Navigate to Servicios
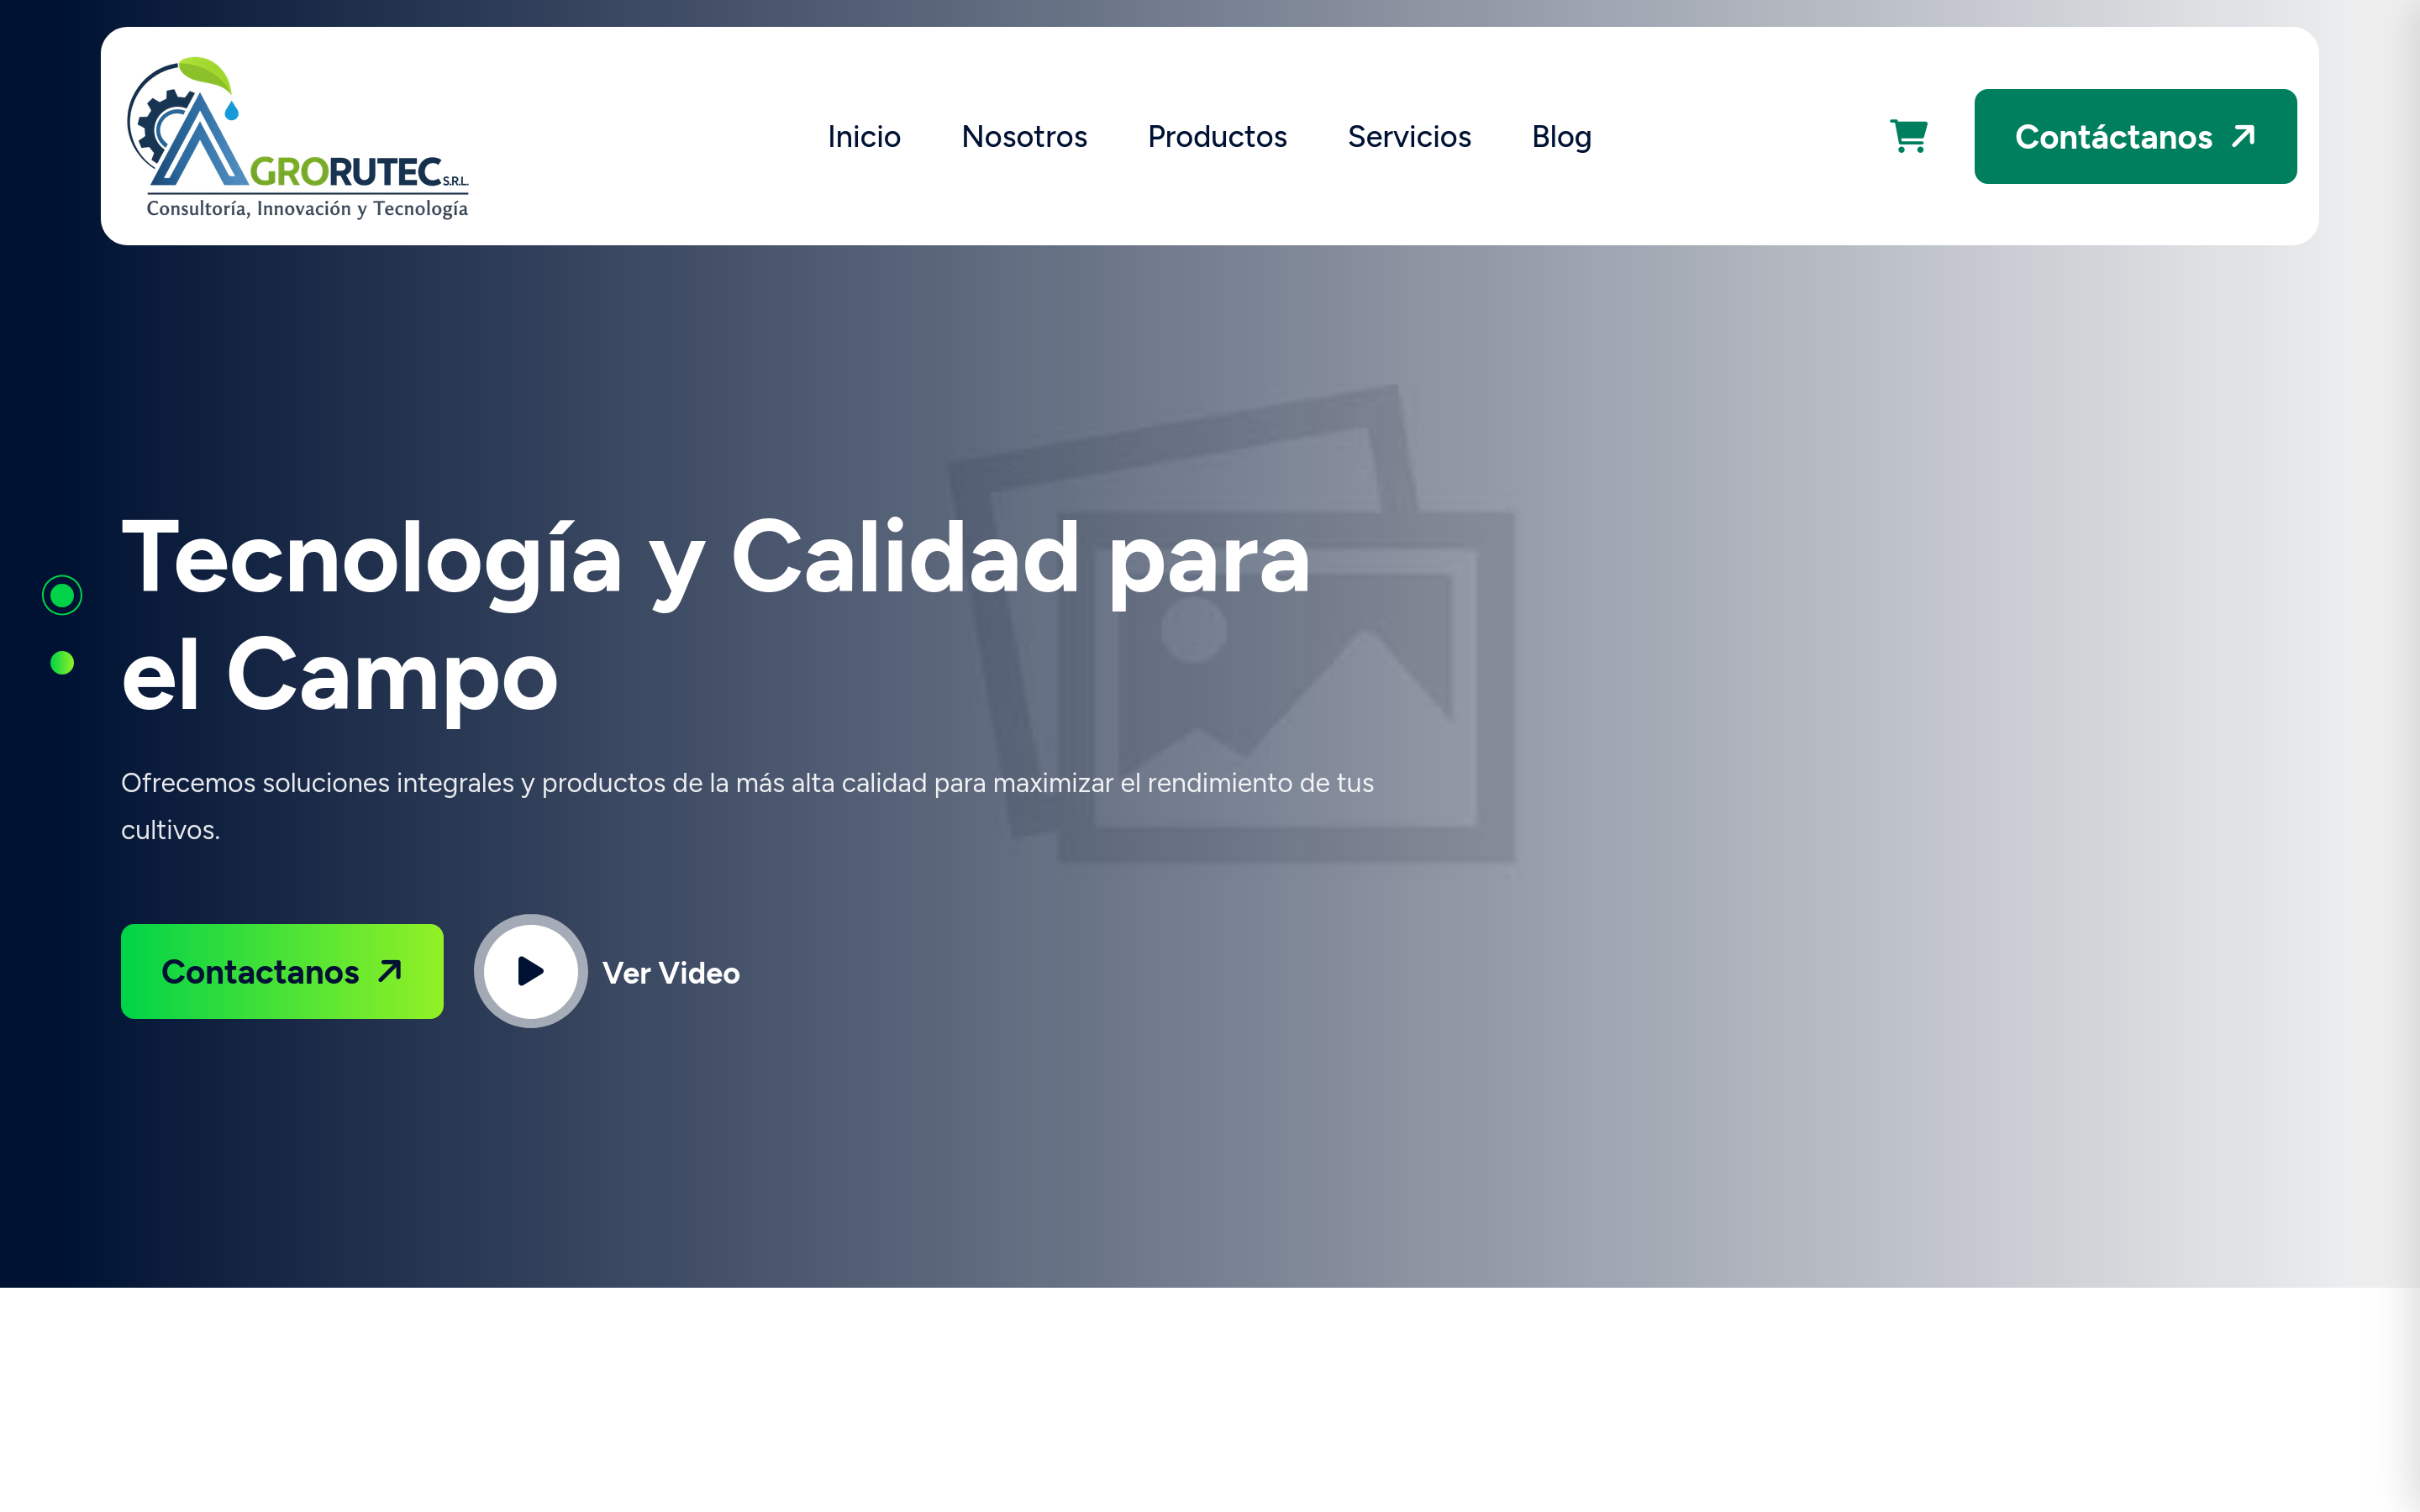 [x=1409, y=136]
